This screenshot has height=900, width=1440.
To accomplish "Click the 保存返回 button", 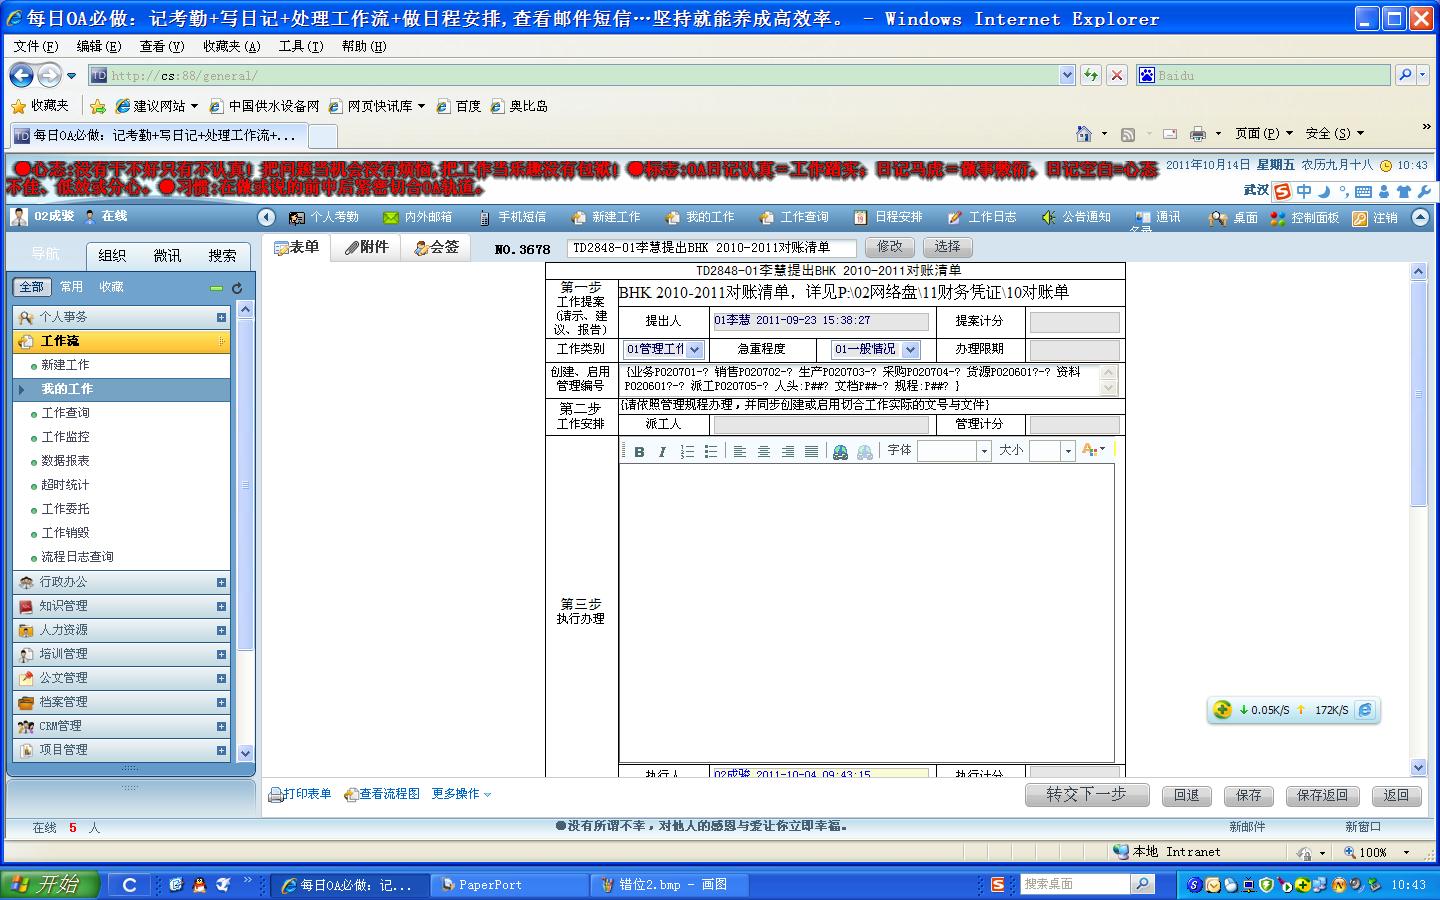I will coord(1323,795).
